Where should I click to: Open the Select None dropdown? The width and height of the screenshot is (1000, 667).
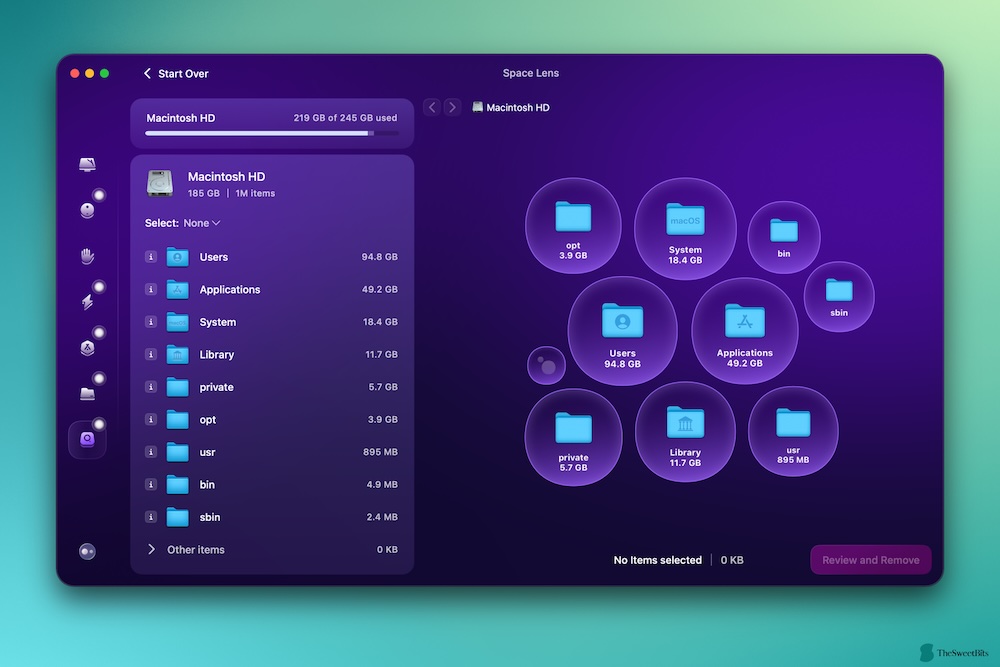point(201,223)
